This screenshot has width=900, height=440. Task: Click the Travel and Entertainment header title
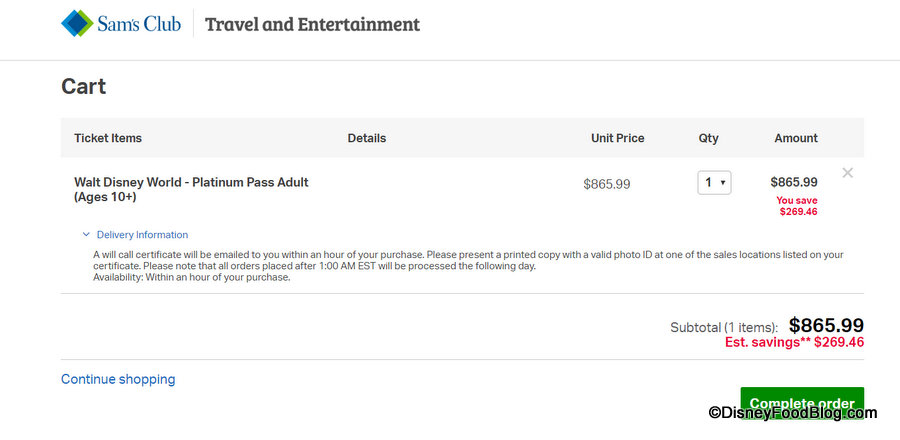pyautogui.click(x=312, y=24)
